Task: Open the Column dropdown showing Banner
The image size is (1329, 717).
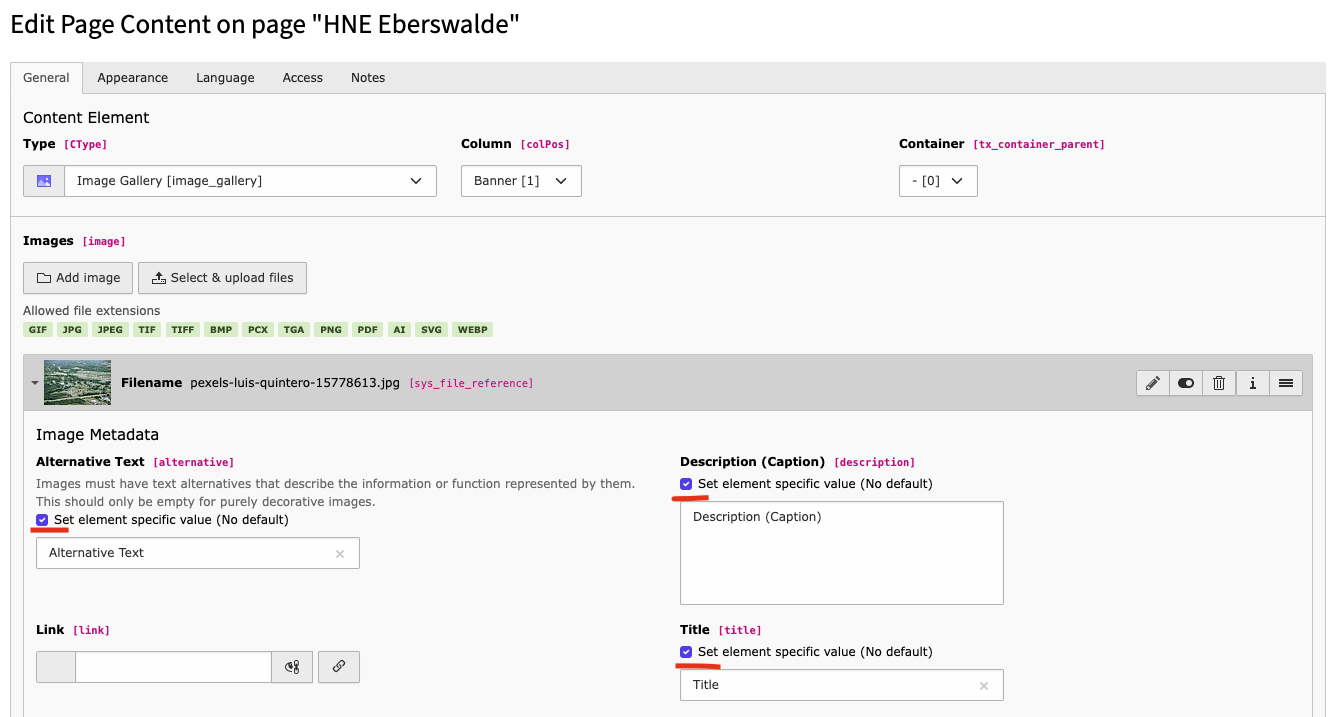Action: click(520, 181)
